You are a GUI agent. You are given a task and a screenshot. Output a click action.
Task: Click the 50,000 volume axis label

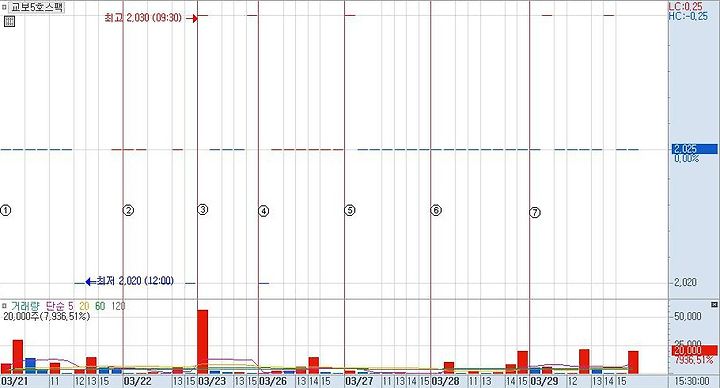687,316
